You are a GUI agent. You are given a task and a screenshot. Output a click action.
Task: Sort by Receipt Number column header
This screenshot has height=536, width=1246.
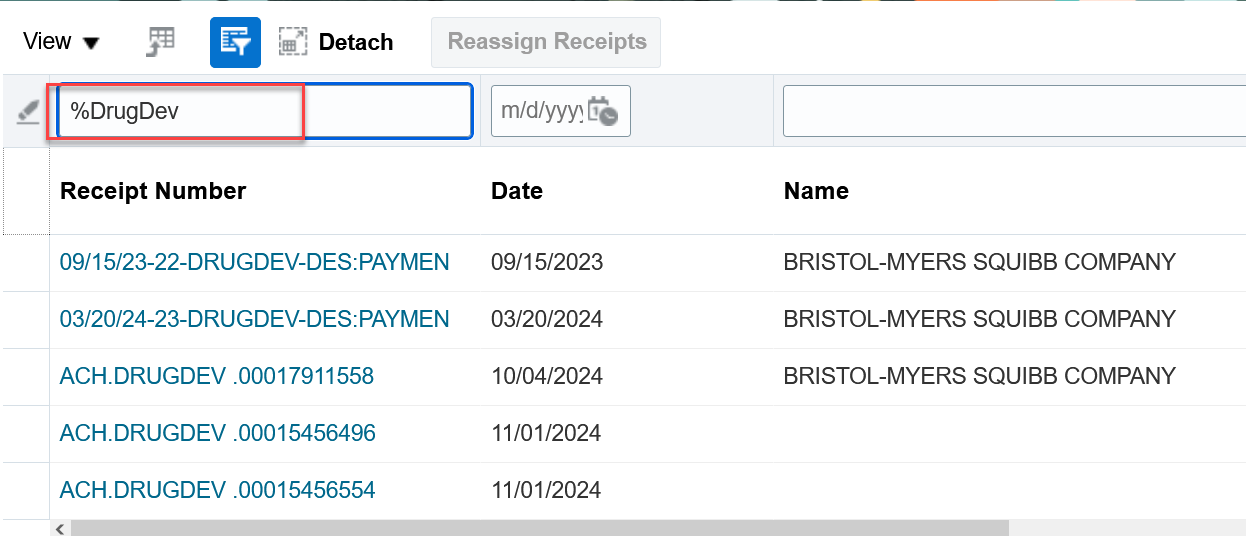point(153,191)
